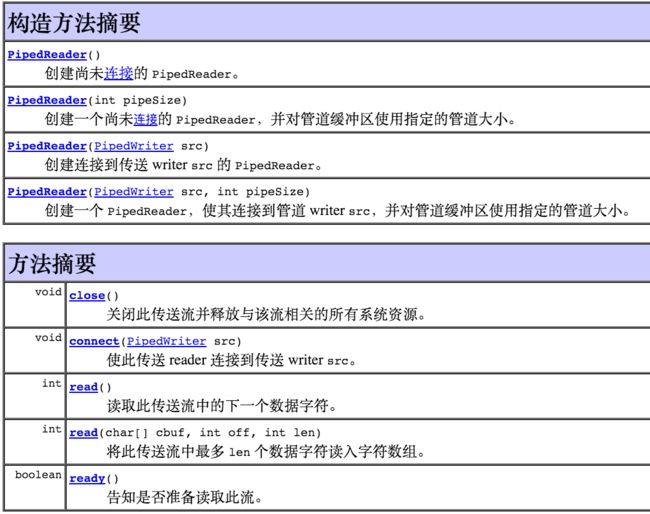Image resolution: width=650 pixels, height=514 pixels.
Task: Open PipedReader(int pipeSize) constructor link
Action: click(x=47, y=100)
